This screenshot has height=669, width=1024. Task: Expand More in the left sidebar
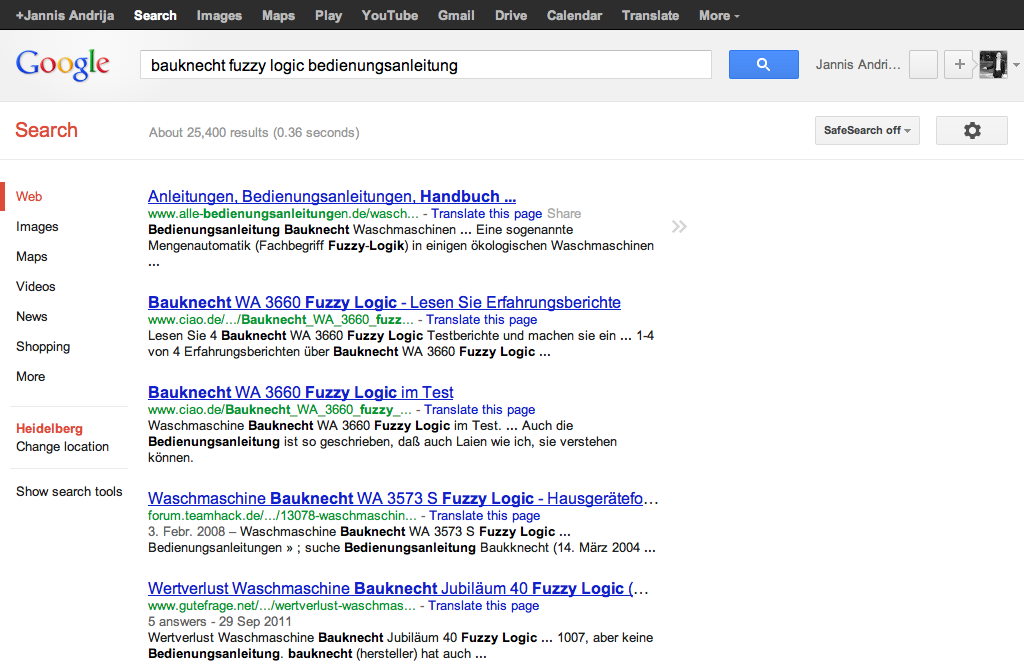click(31, 376)
